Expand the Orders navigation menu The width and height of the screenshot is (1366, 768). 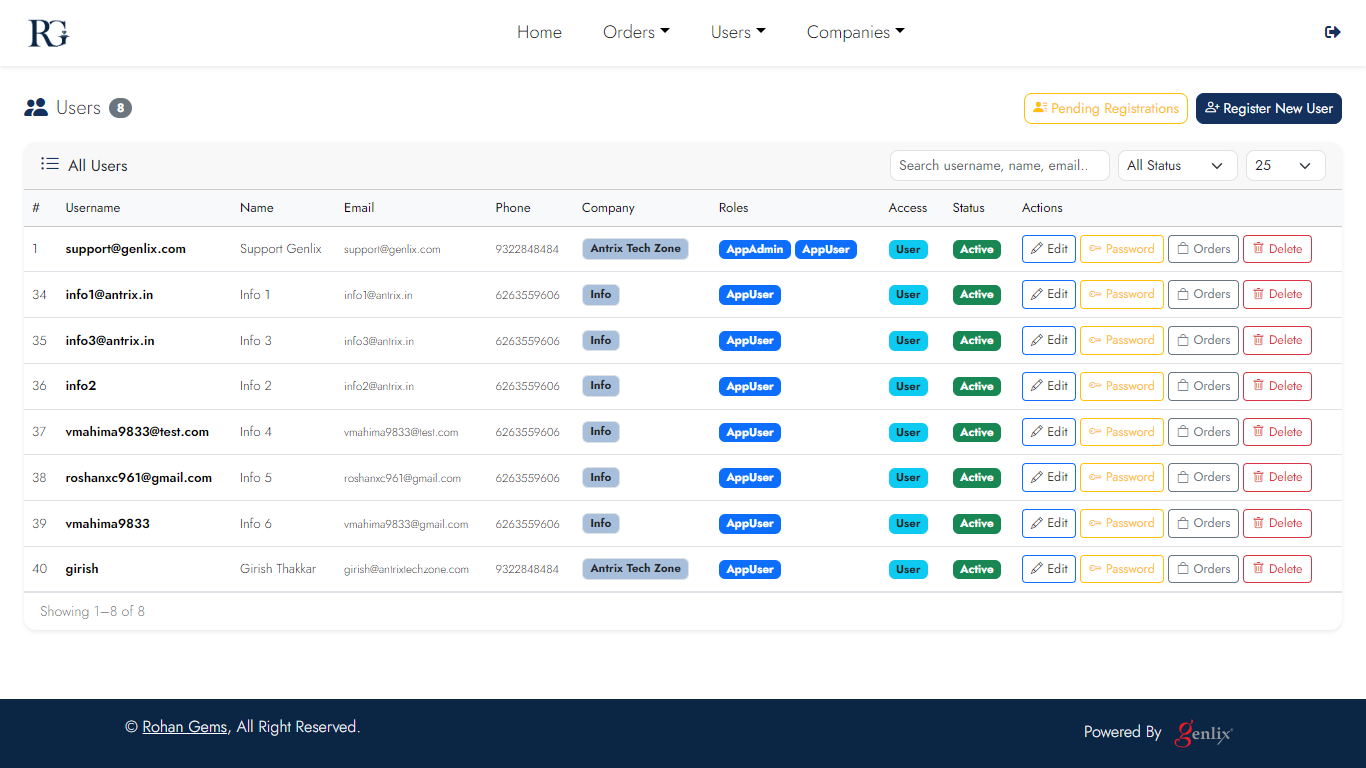tap(636, 33)
